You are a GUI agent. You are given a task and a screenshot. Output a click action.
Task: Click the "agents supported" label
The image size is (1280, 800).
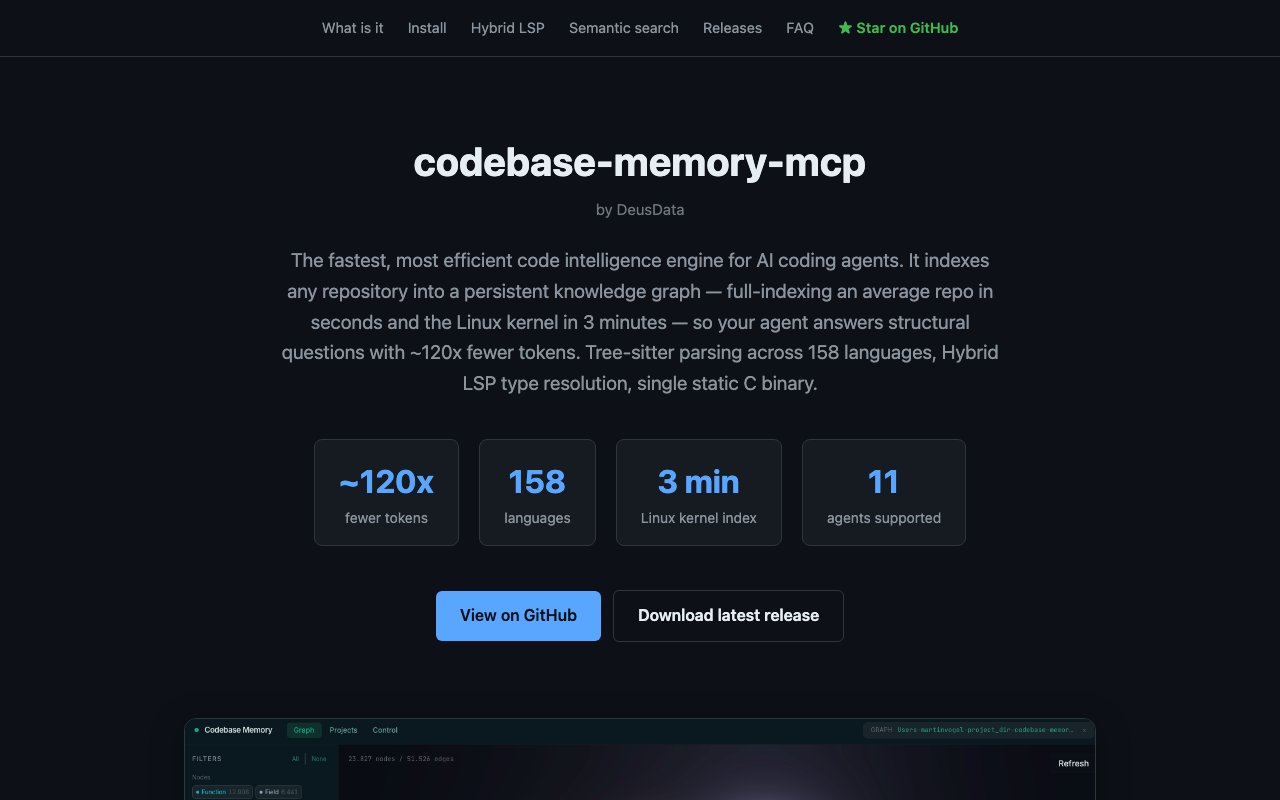pos(884,518)
